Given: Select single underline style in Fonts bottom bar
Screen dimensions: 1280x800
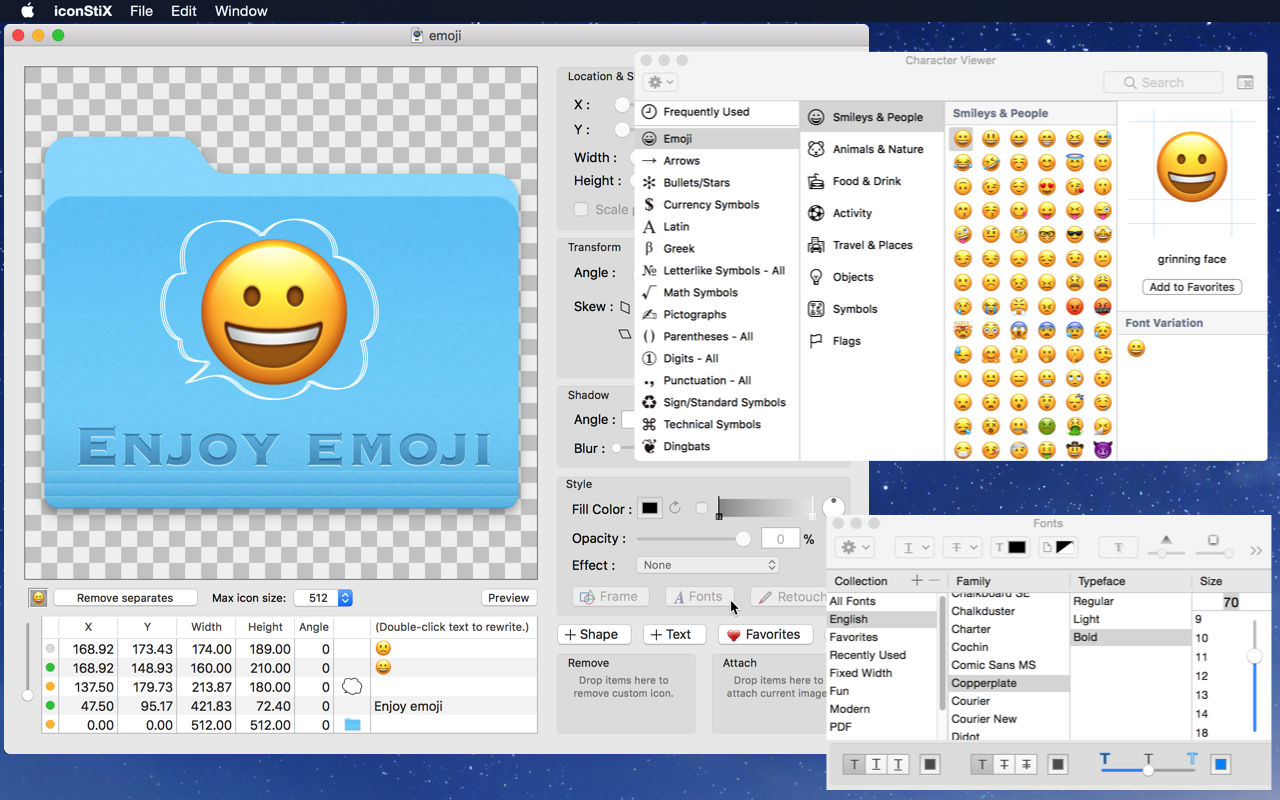Looking at the screenshot, I should coord(876,764).
